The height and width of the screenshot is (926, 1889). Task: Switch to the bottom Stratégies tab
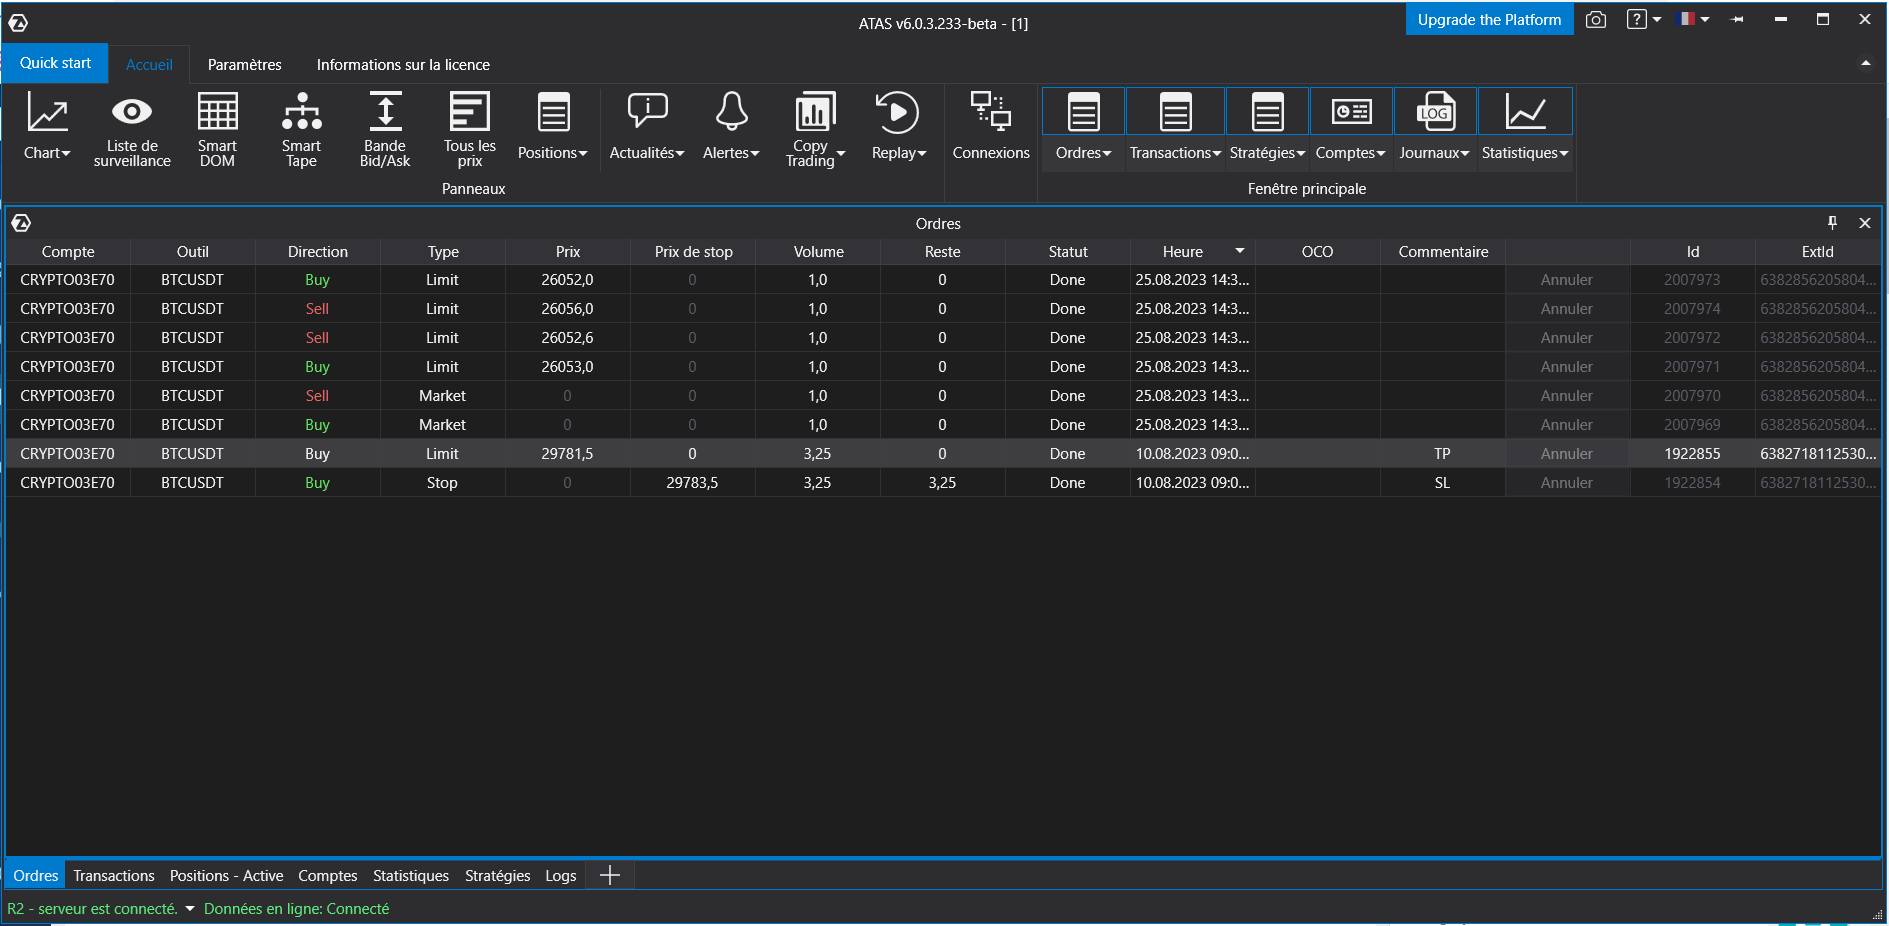point(497,876)
